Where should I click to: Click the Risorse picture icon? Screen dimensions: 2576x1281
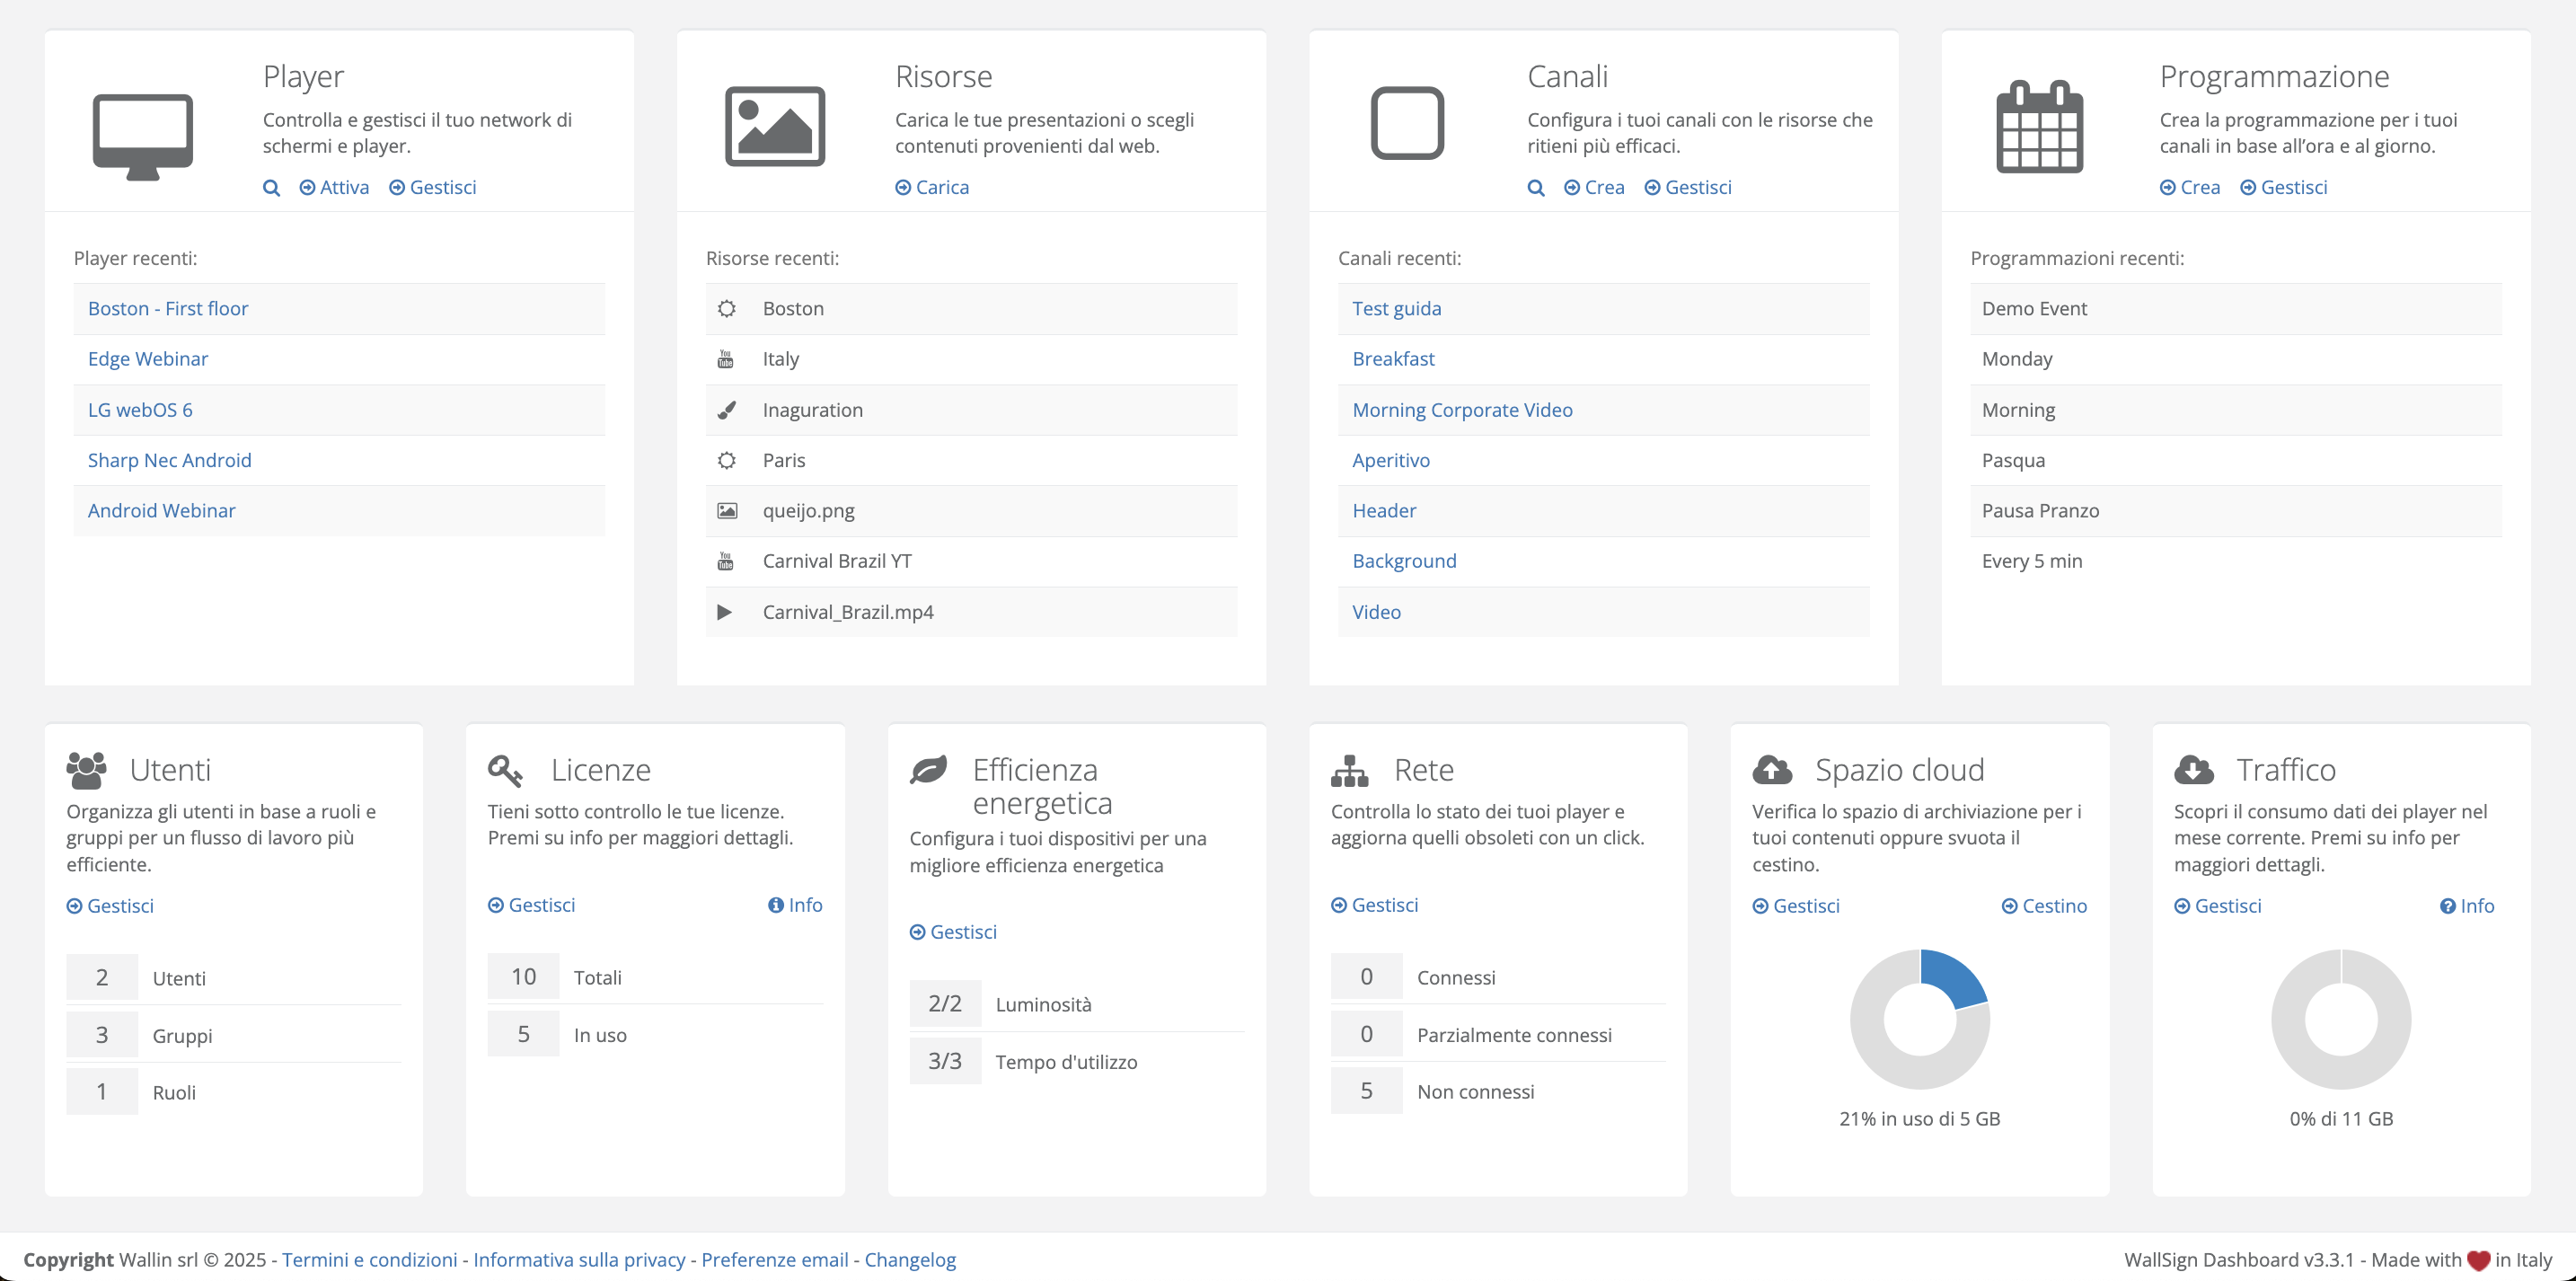click(x=775, y=126)
